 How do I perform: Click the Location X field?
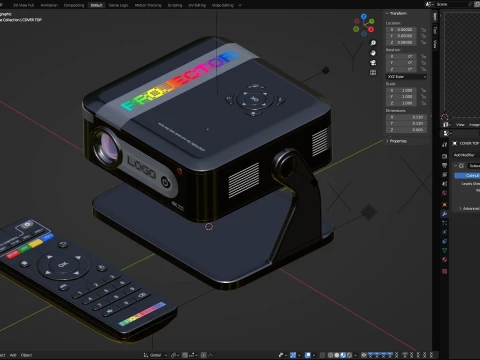point(402,30)
